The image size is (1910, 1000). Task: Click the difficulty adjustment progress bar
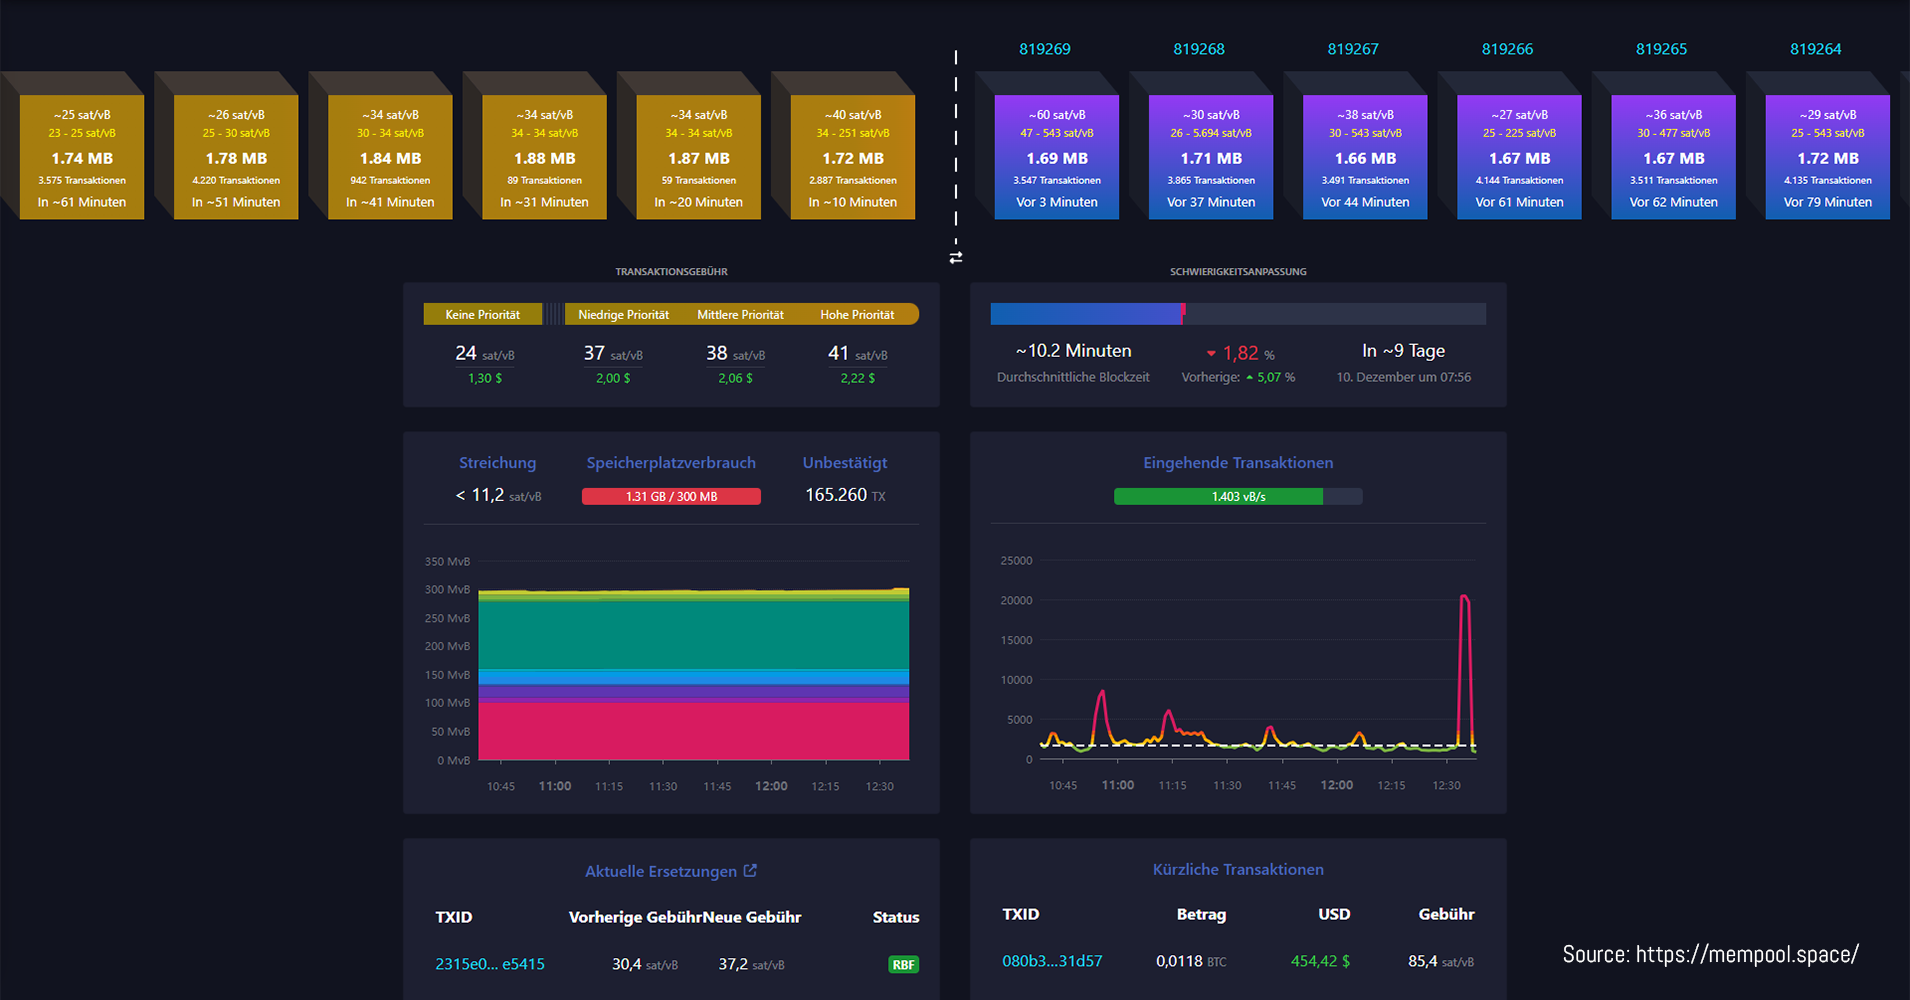[x=1238, y=314]
